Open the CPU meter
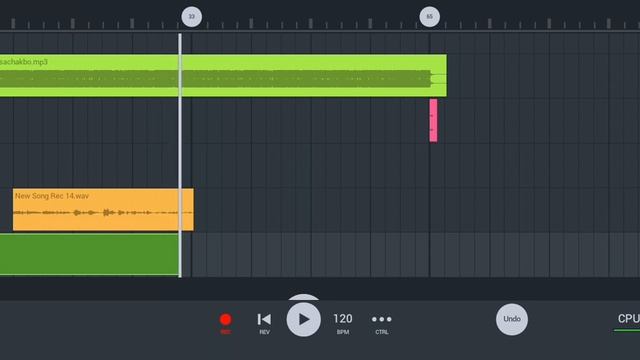This screenshot has height=360, width=640. 628,322
